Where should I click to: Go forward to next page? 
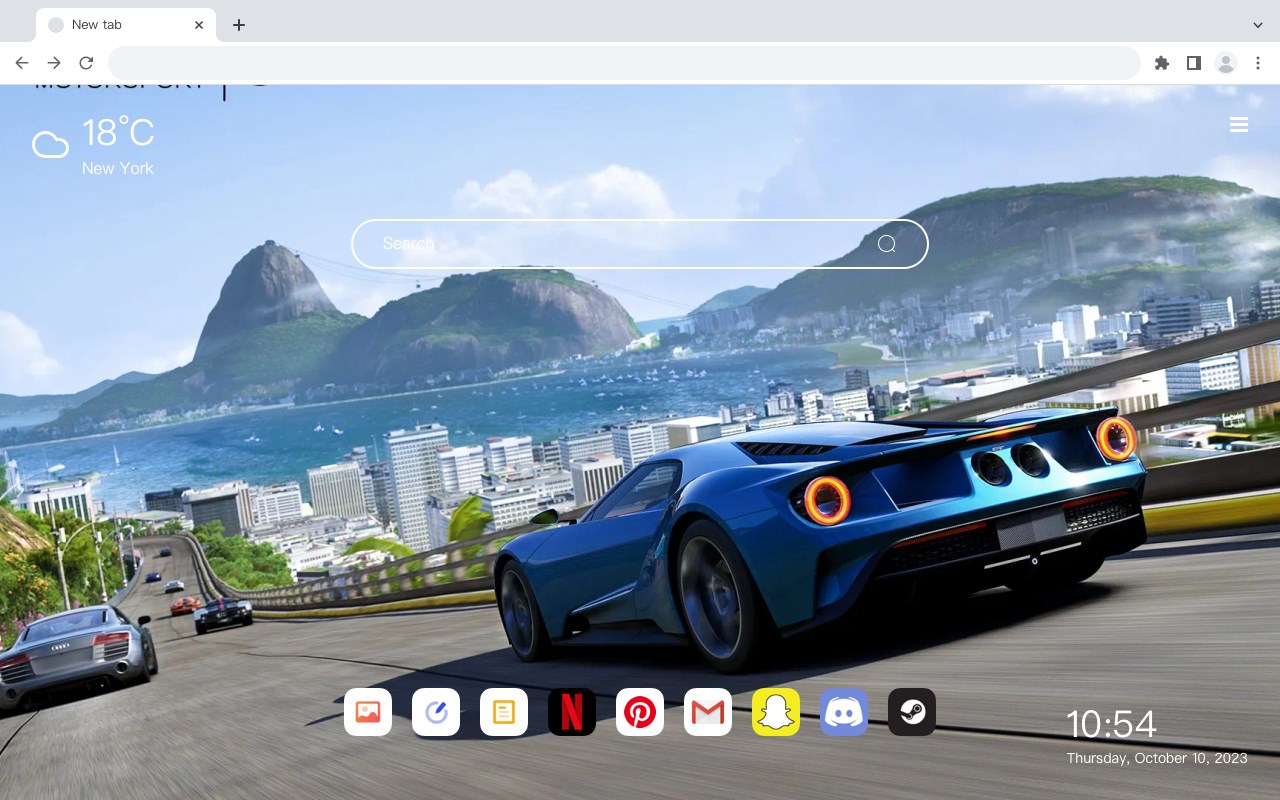[54, 63]
